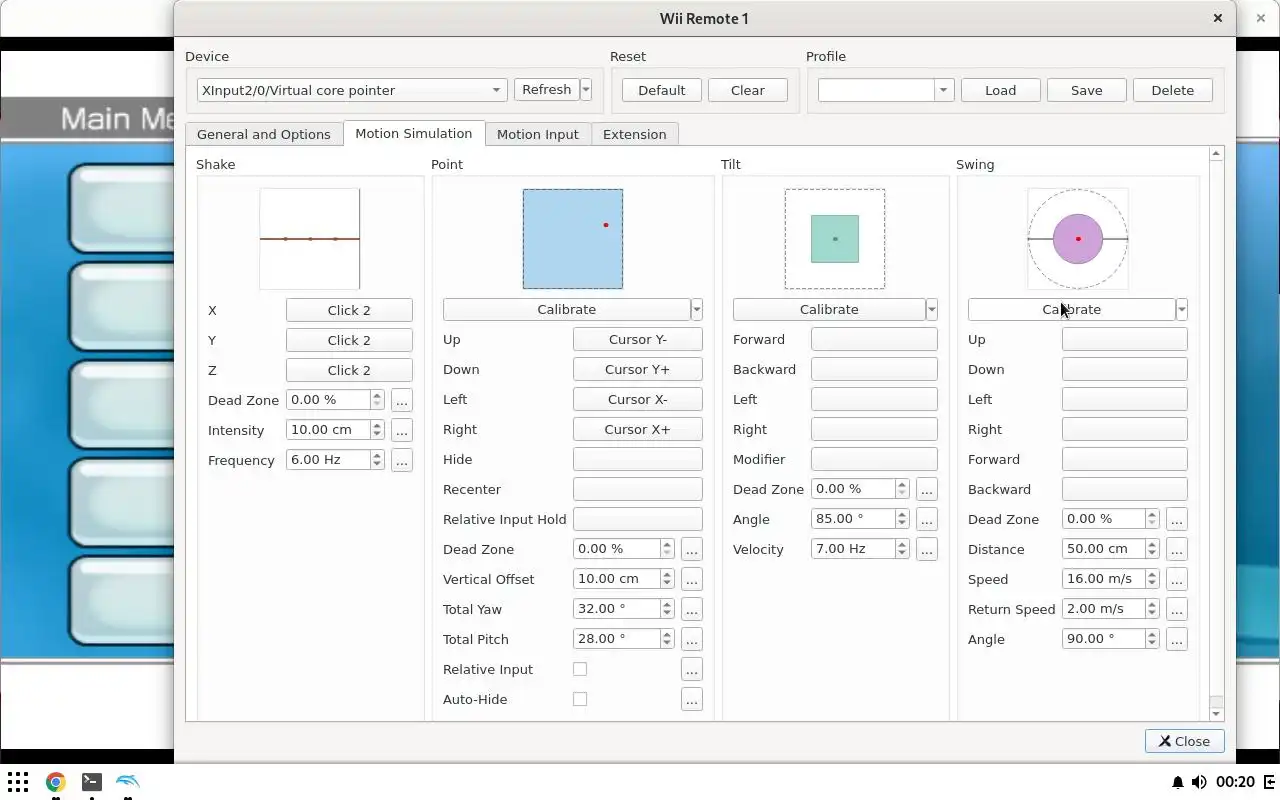This screenshot has height=800, width=1280.
Task: Open advanced settings for Return Speed
Action: click(x=1177, y=609)
